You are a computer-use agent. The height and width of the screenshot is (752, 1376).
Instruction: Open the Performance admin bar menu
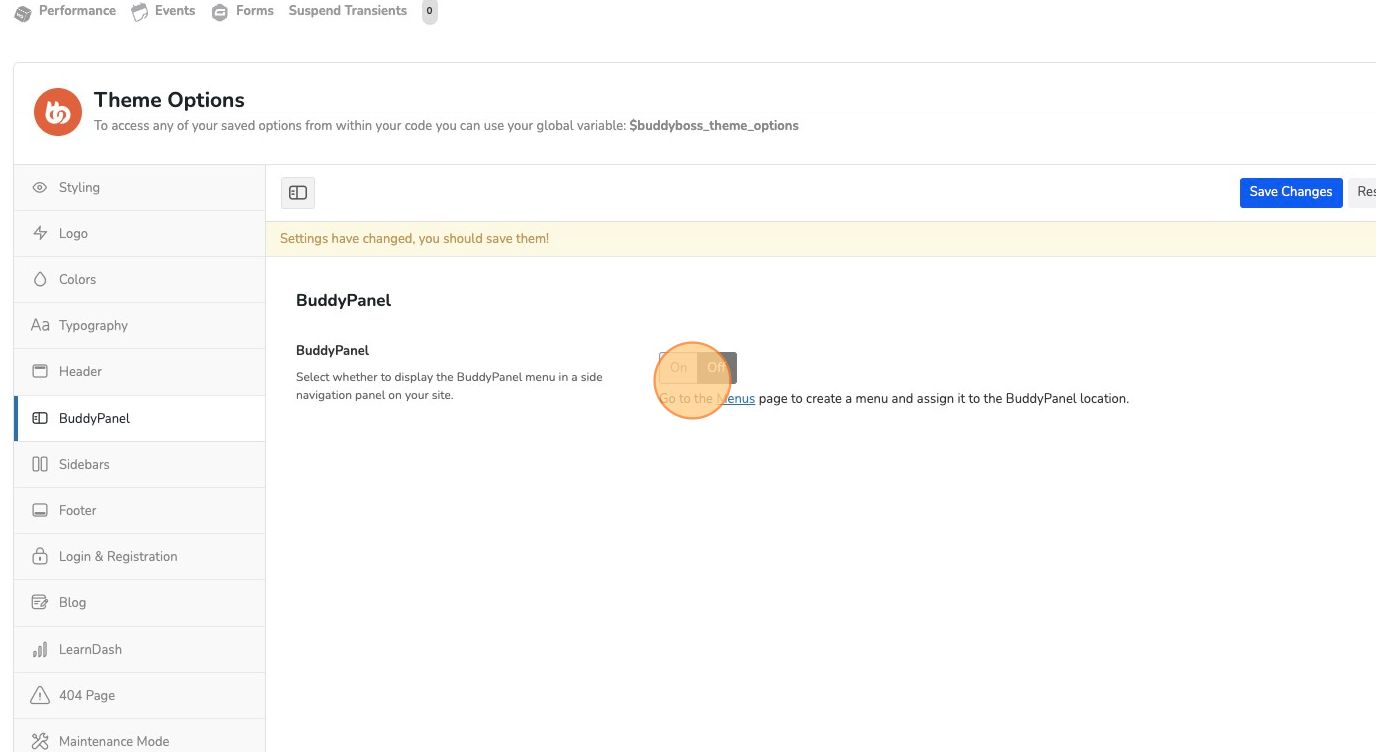click(65, 11)
